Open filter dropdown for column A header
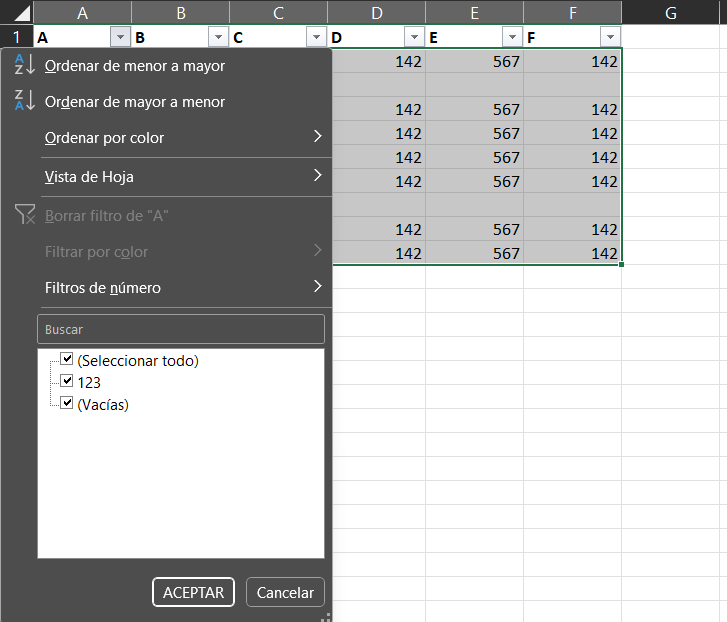Viewport: 727px width, 622px height. [120, 37]
